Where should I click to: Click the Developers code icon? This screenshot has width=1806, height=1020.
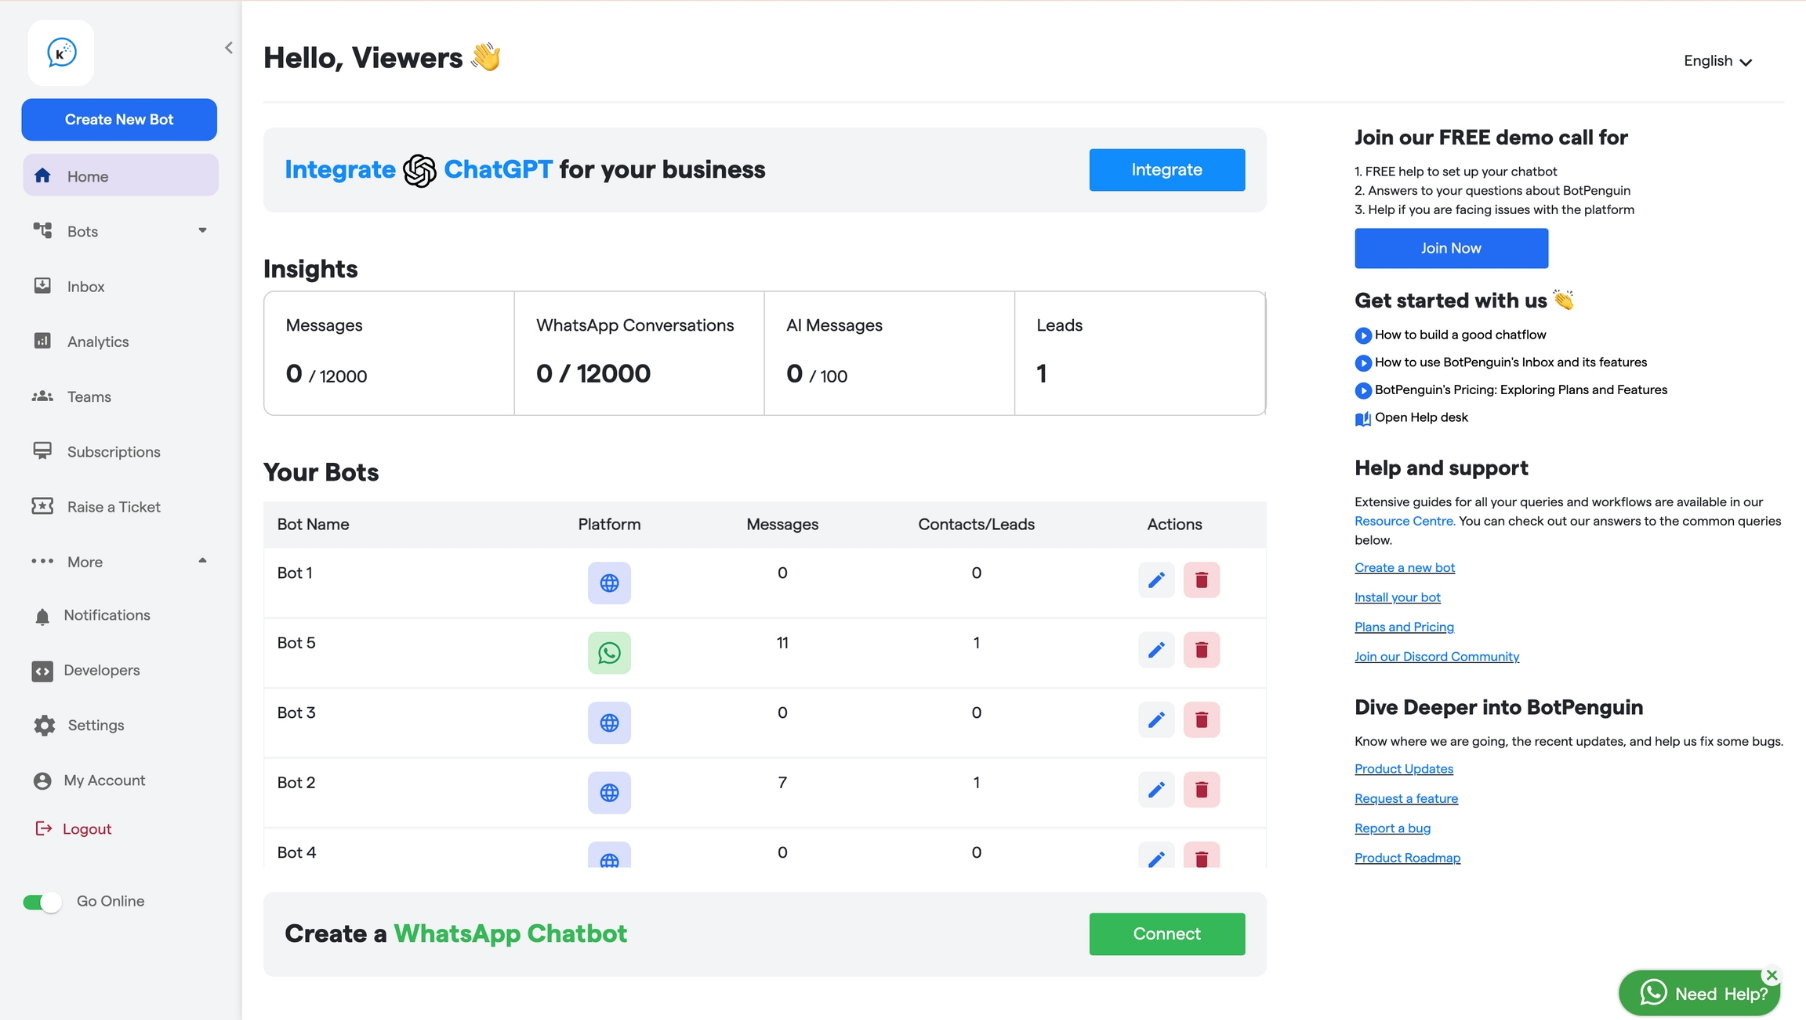[42, 671]
